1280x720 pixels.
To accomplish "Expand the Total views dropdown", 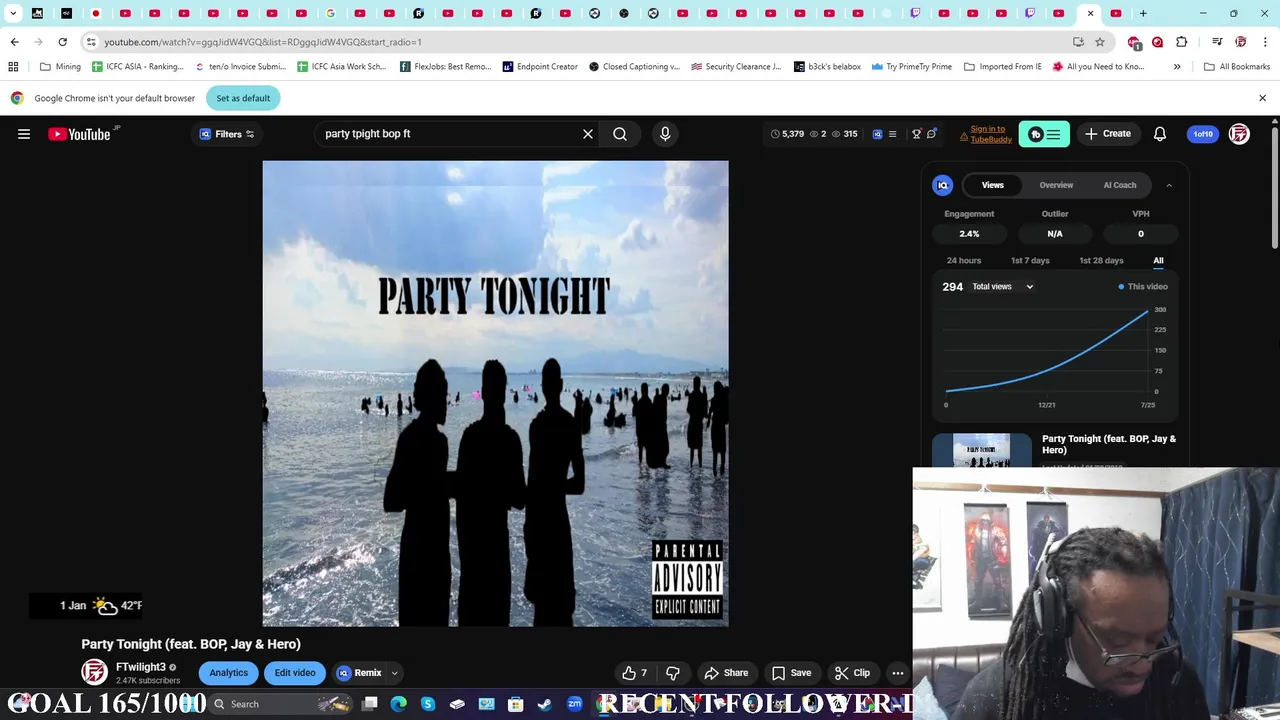I will pos(1003,287).
